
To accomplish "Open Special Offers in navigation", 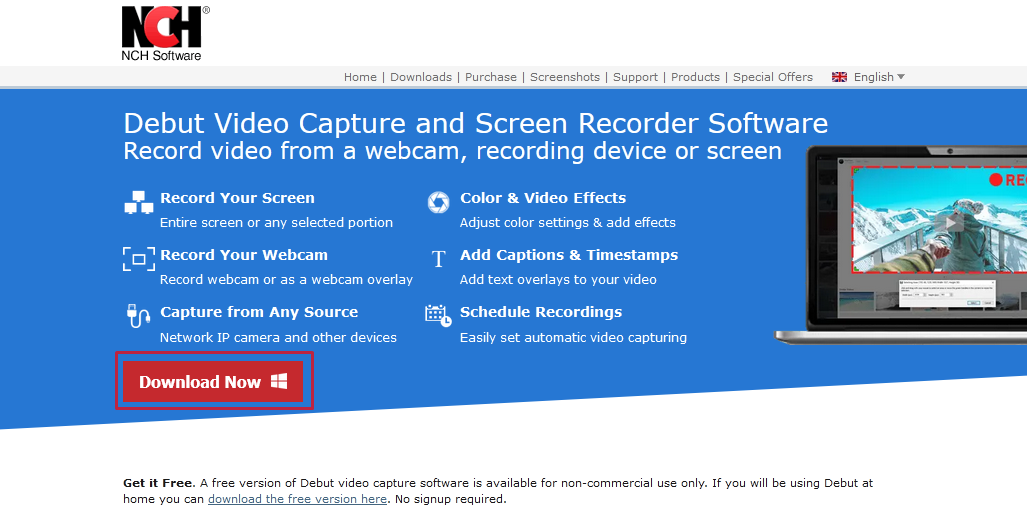I will (x=773, y=77).
